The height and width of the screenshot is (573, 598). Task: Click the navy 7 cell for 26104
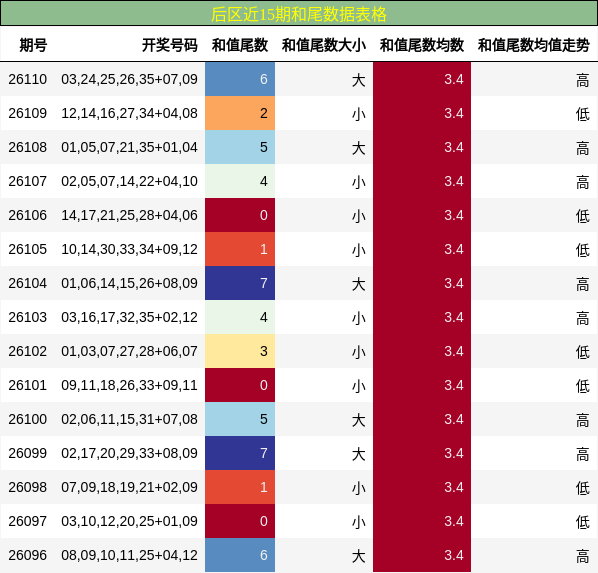[x=240, y=283]
